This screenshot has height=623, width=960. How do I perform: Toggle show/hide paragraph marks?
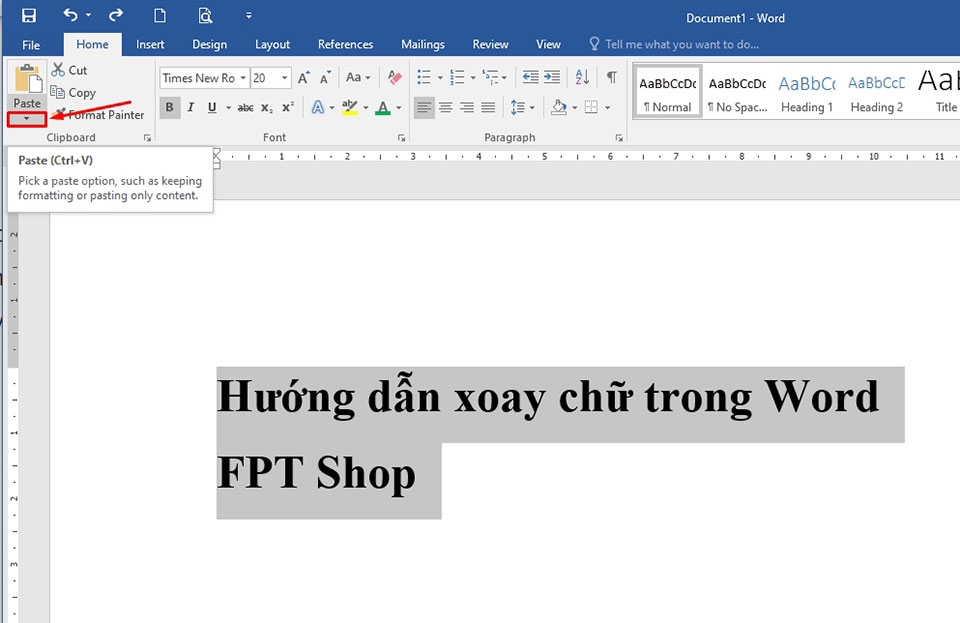click(611, 77)
